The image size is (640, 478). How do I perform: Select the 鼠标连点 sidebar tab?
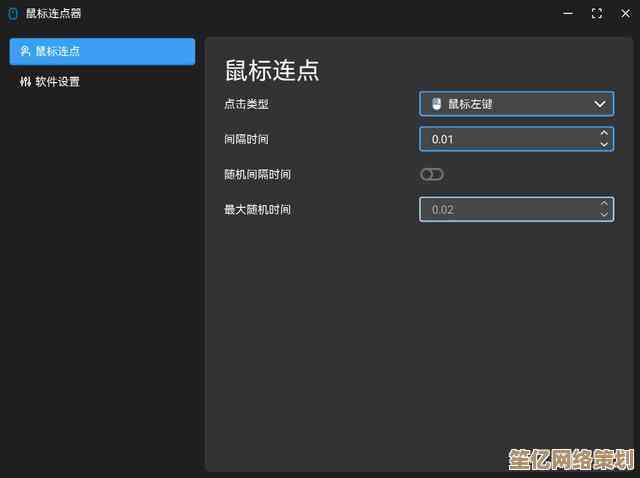102,51
